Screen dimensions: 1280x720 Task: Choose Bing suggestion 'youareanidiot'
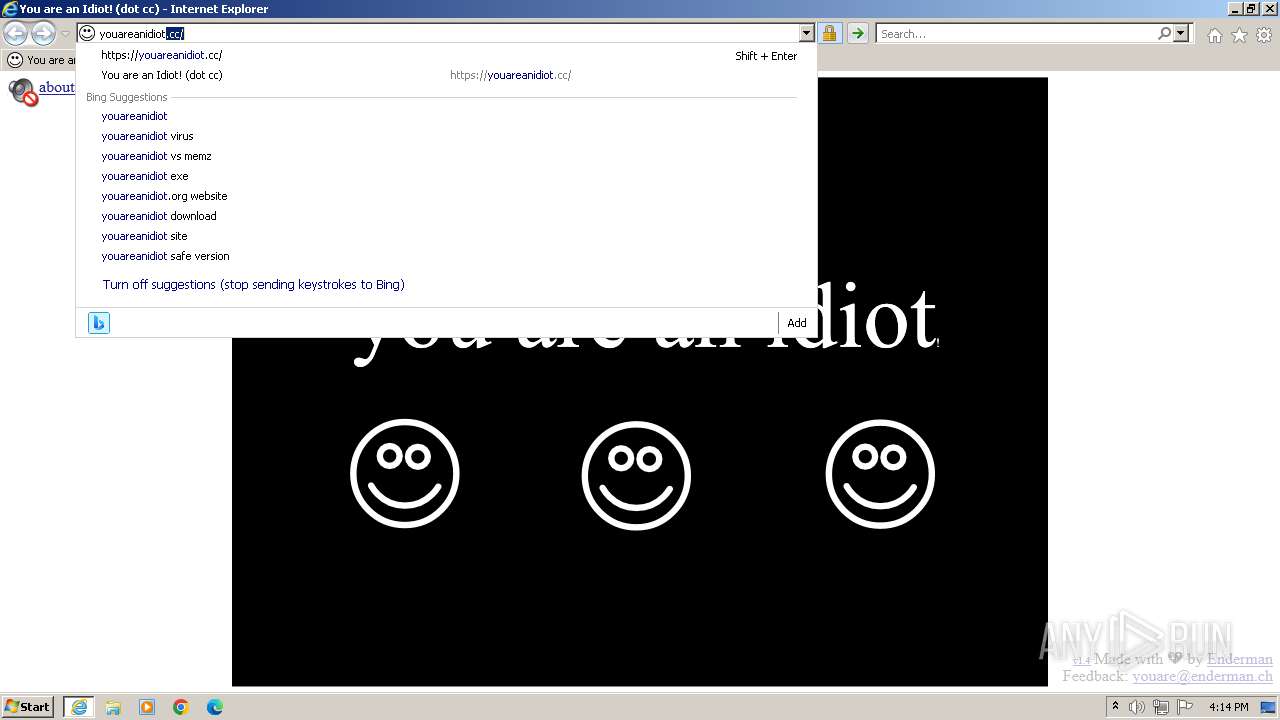tap(134, 116)
